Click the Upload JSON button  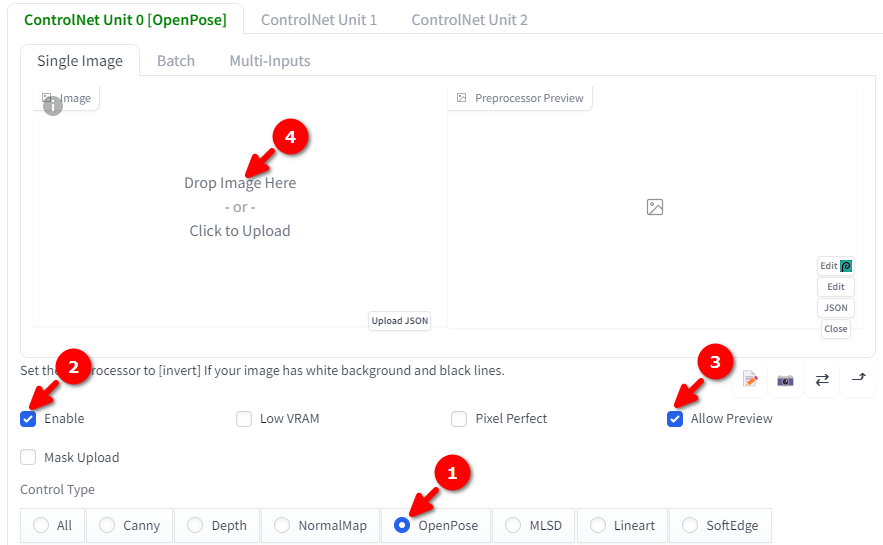pyautogui.click(x=400, y=321)
